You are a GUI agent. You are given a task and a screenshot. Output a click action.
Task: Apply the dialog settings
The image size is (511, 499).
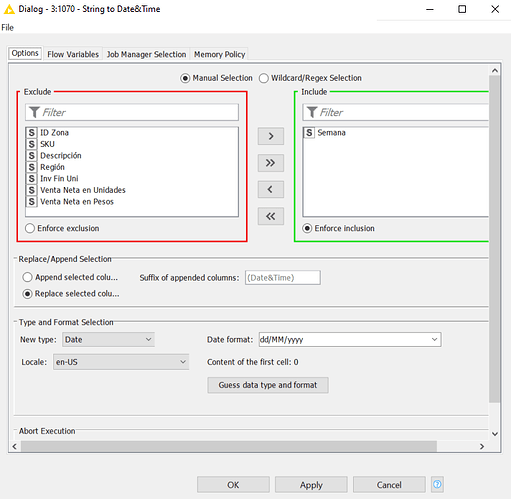(311, 485)
